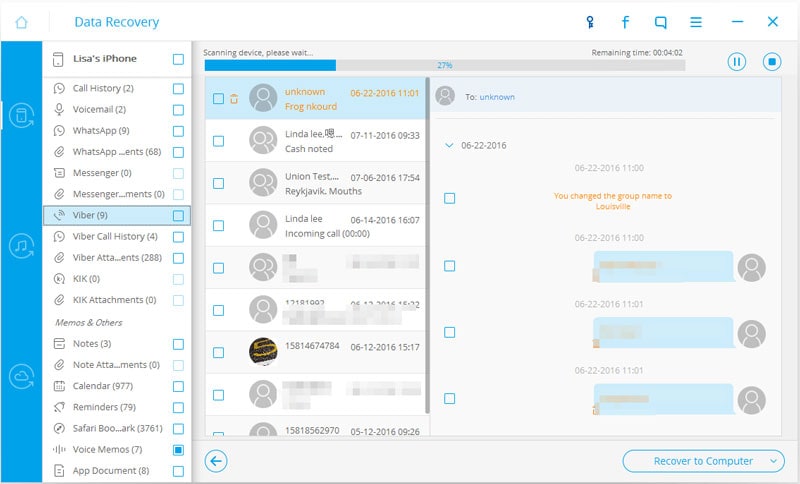Image resolution: width=800 pixels, height=484 pixels.
Task: Click the Recover to Computer button
Action: [x=704, y=461]
